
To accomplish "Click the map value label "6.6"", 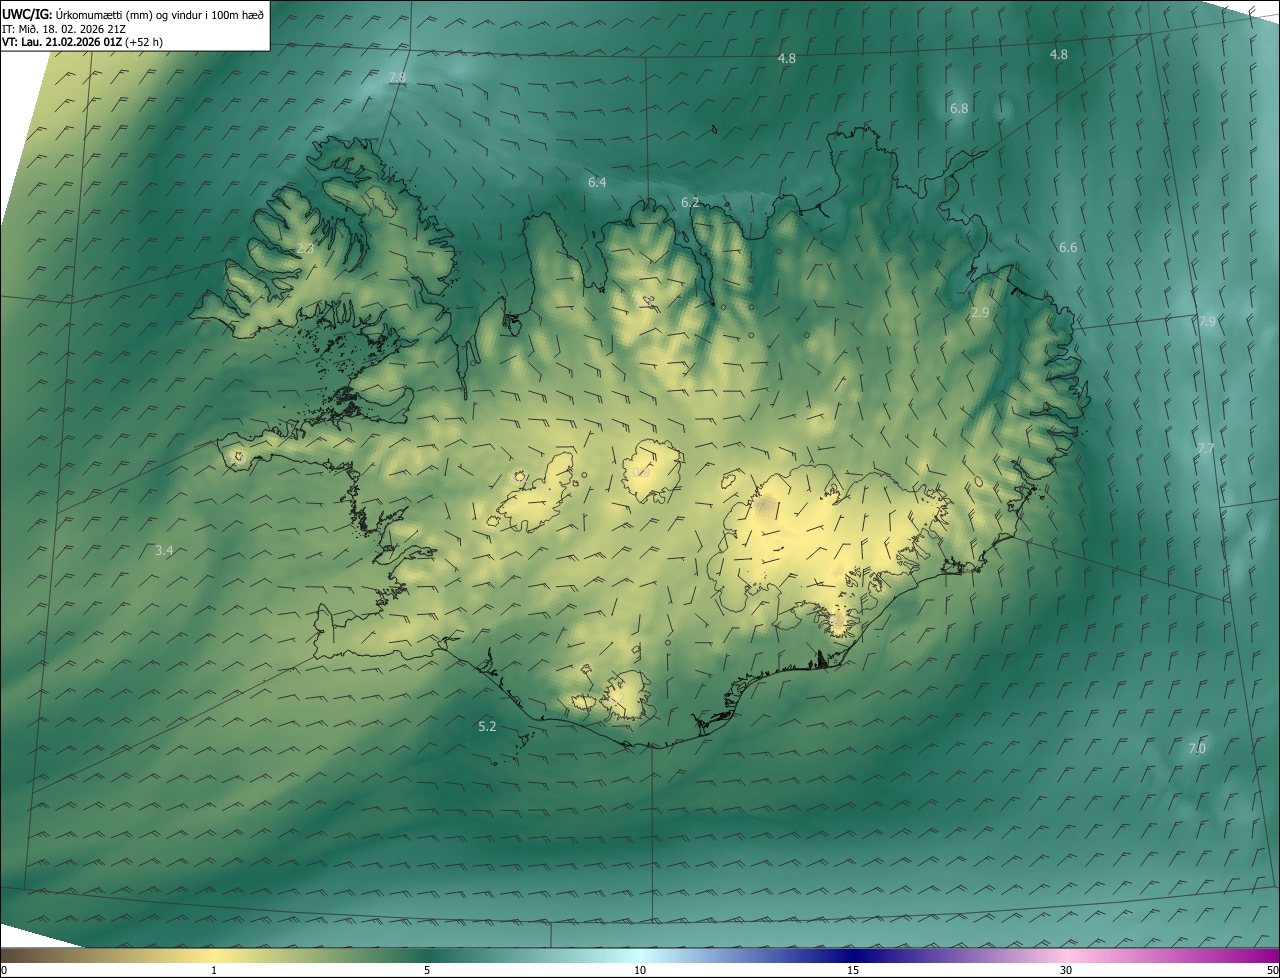I will coord(1068,247).
